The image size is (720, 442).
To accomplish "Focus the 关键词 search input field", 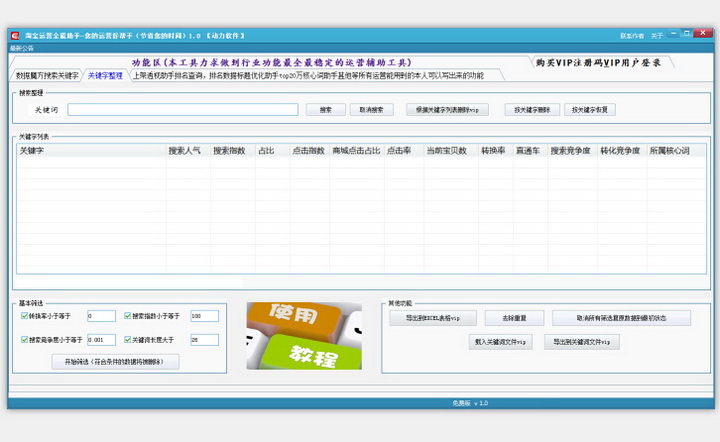I will 183,110.
